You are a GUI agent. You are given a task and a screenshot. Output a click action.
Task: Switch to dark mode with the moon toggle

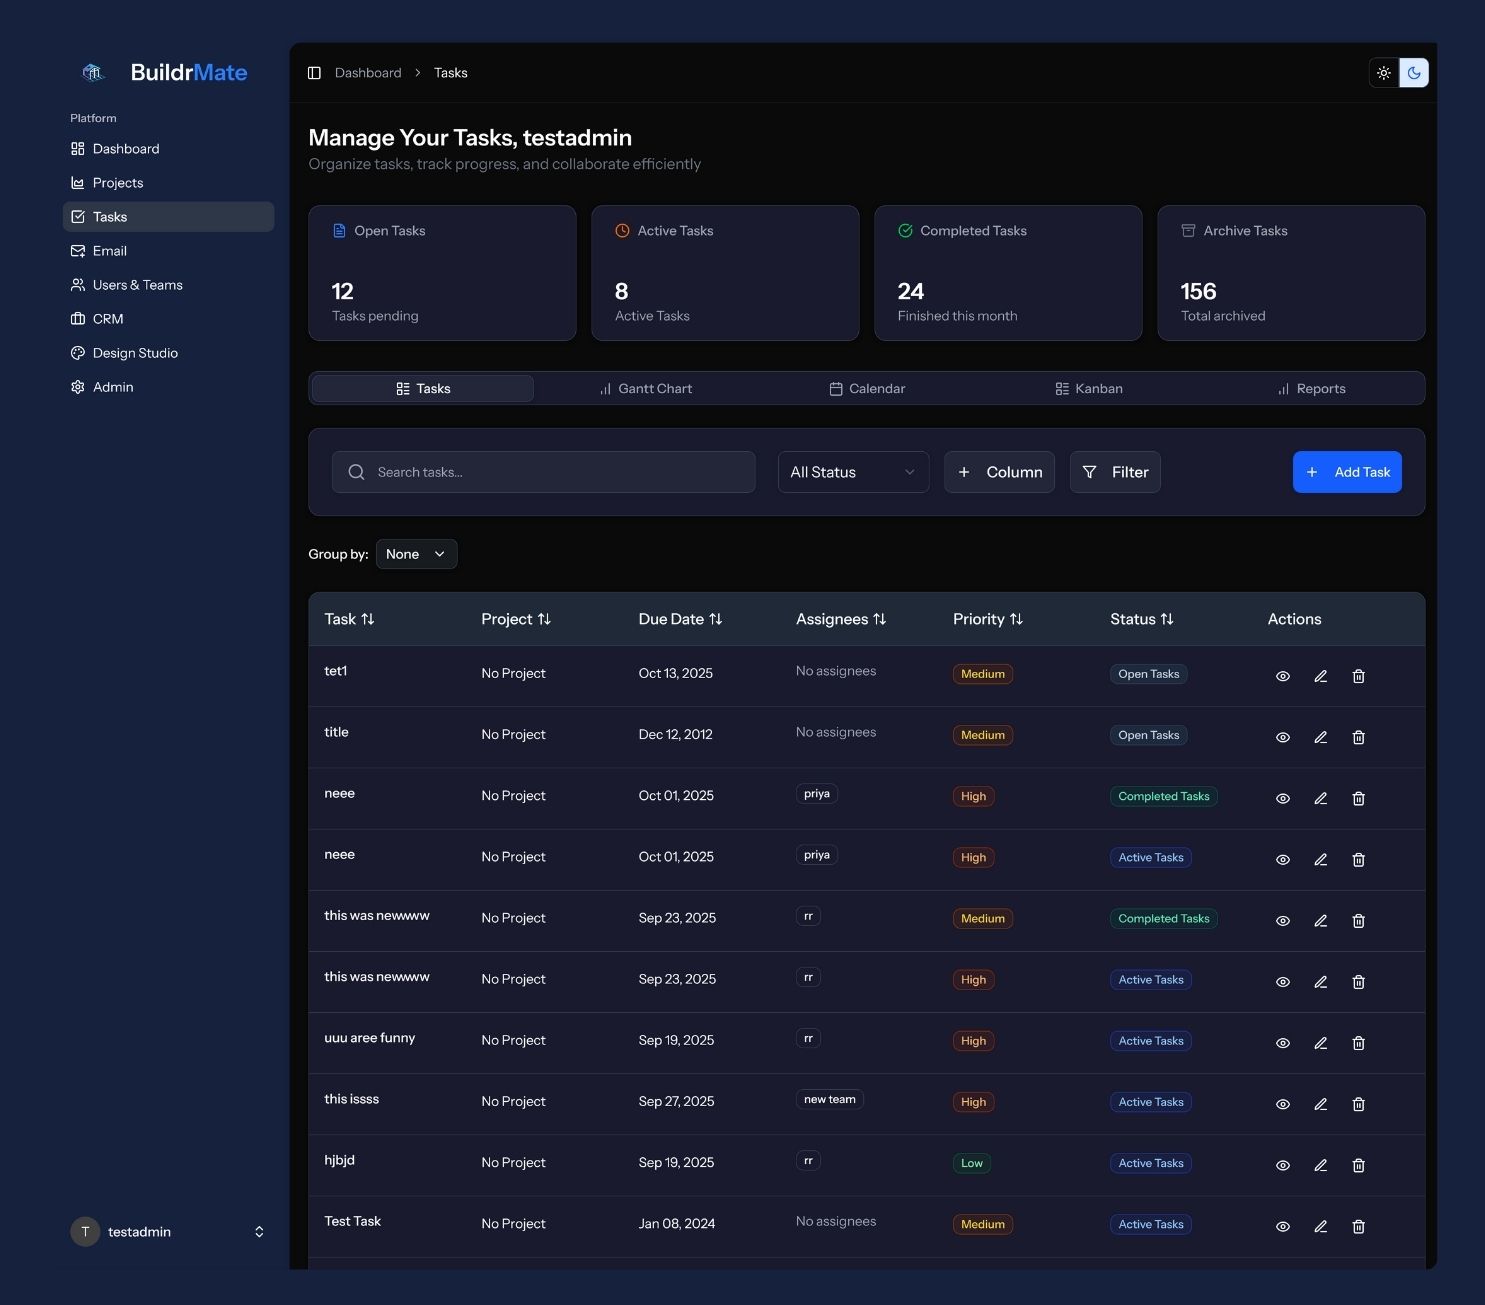point(1413,72)
